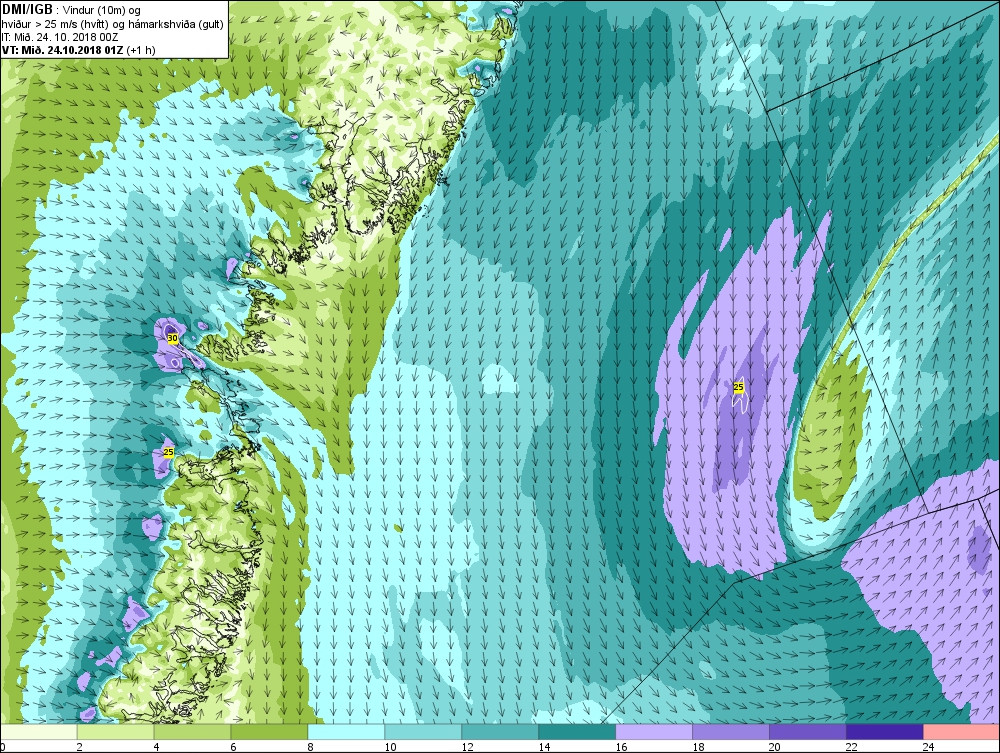This screenshot has height=753, width=1000.
Task: Click the salmon pink legend swatch above 24 m/s
Action: (x=961, y=732)
